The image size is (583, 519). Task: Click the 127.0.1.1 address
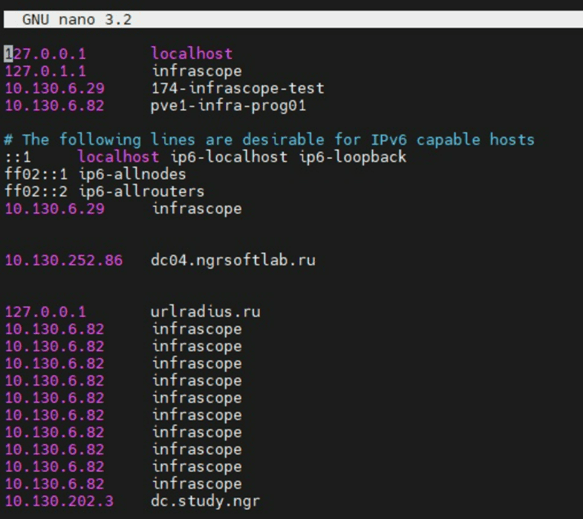point(45,71)
